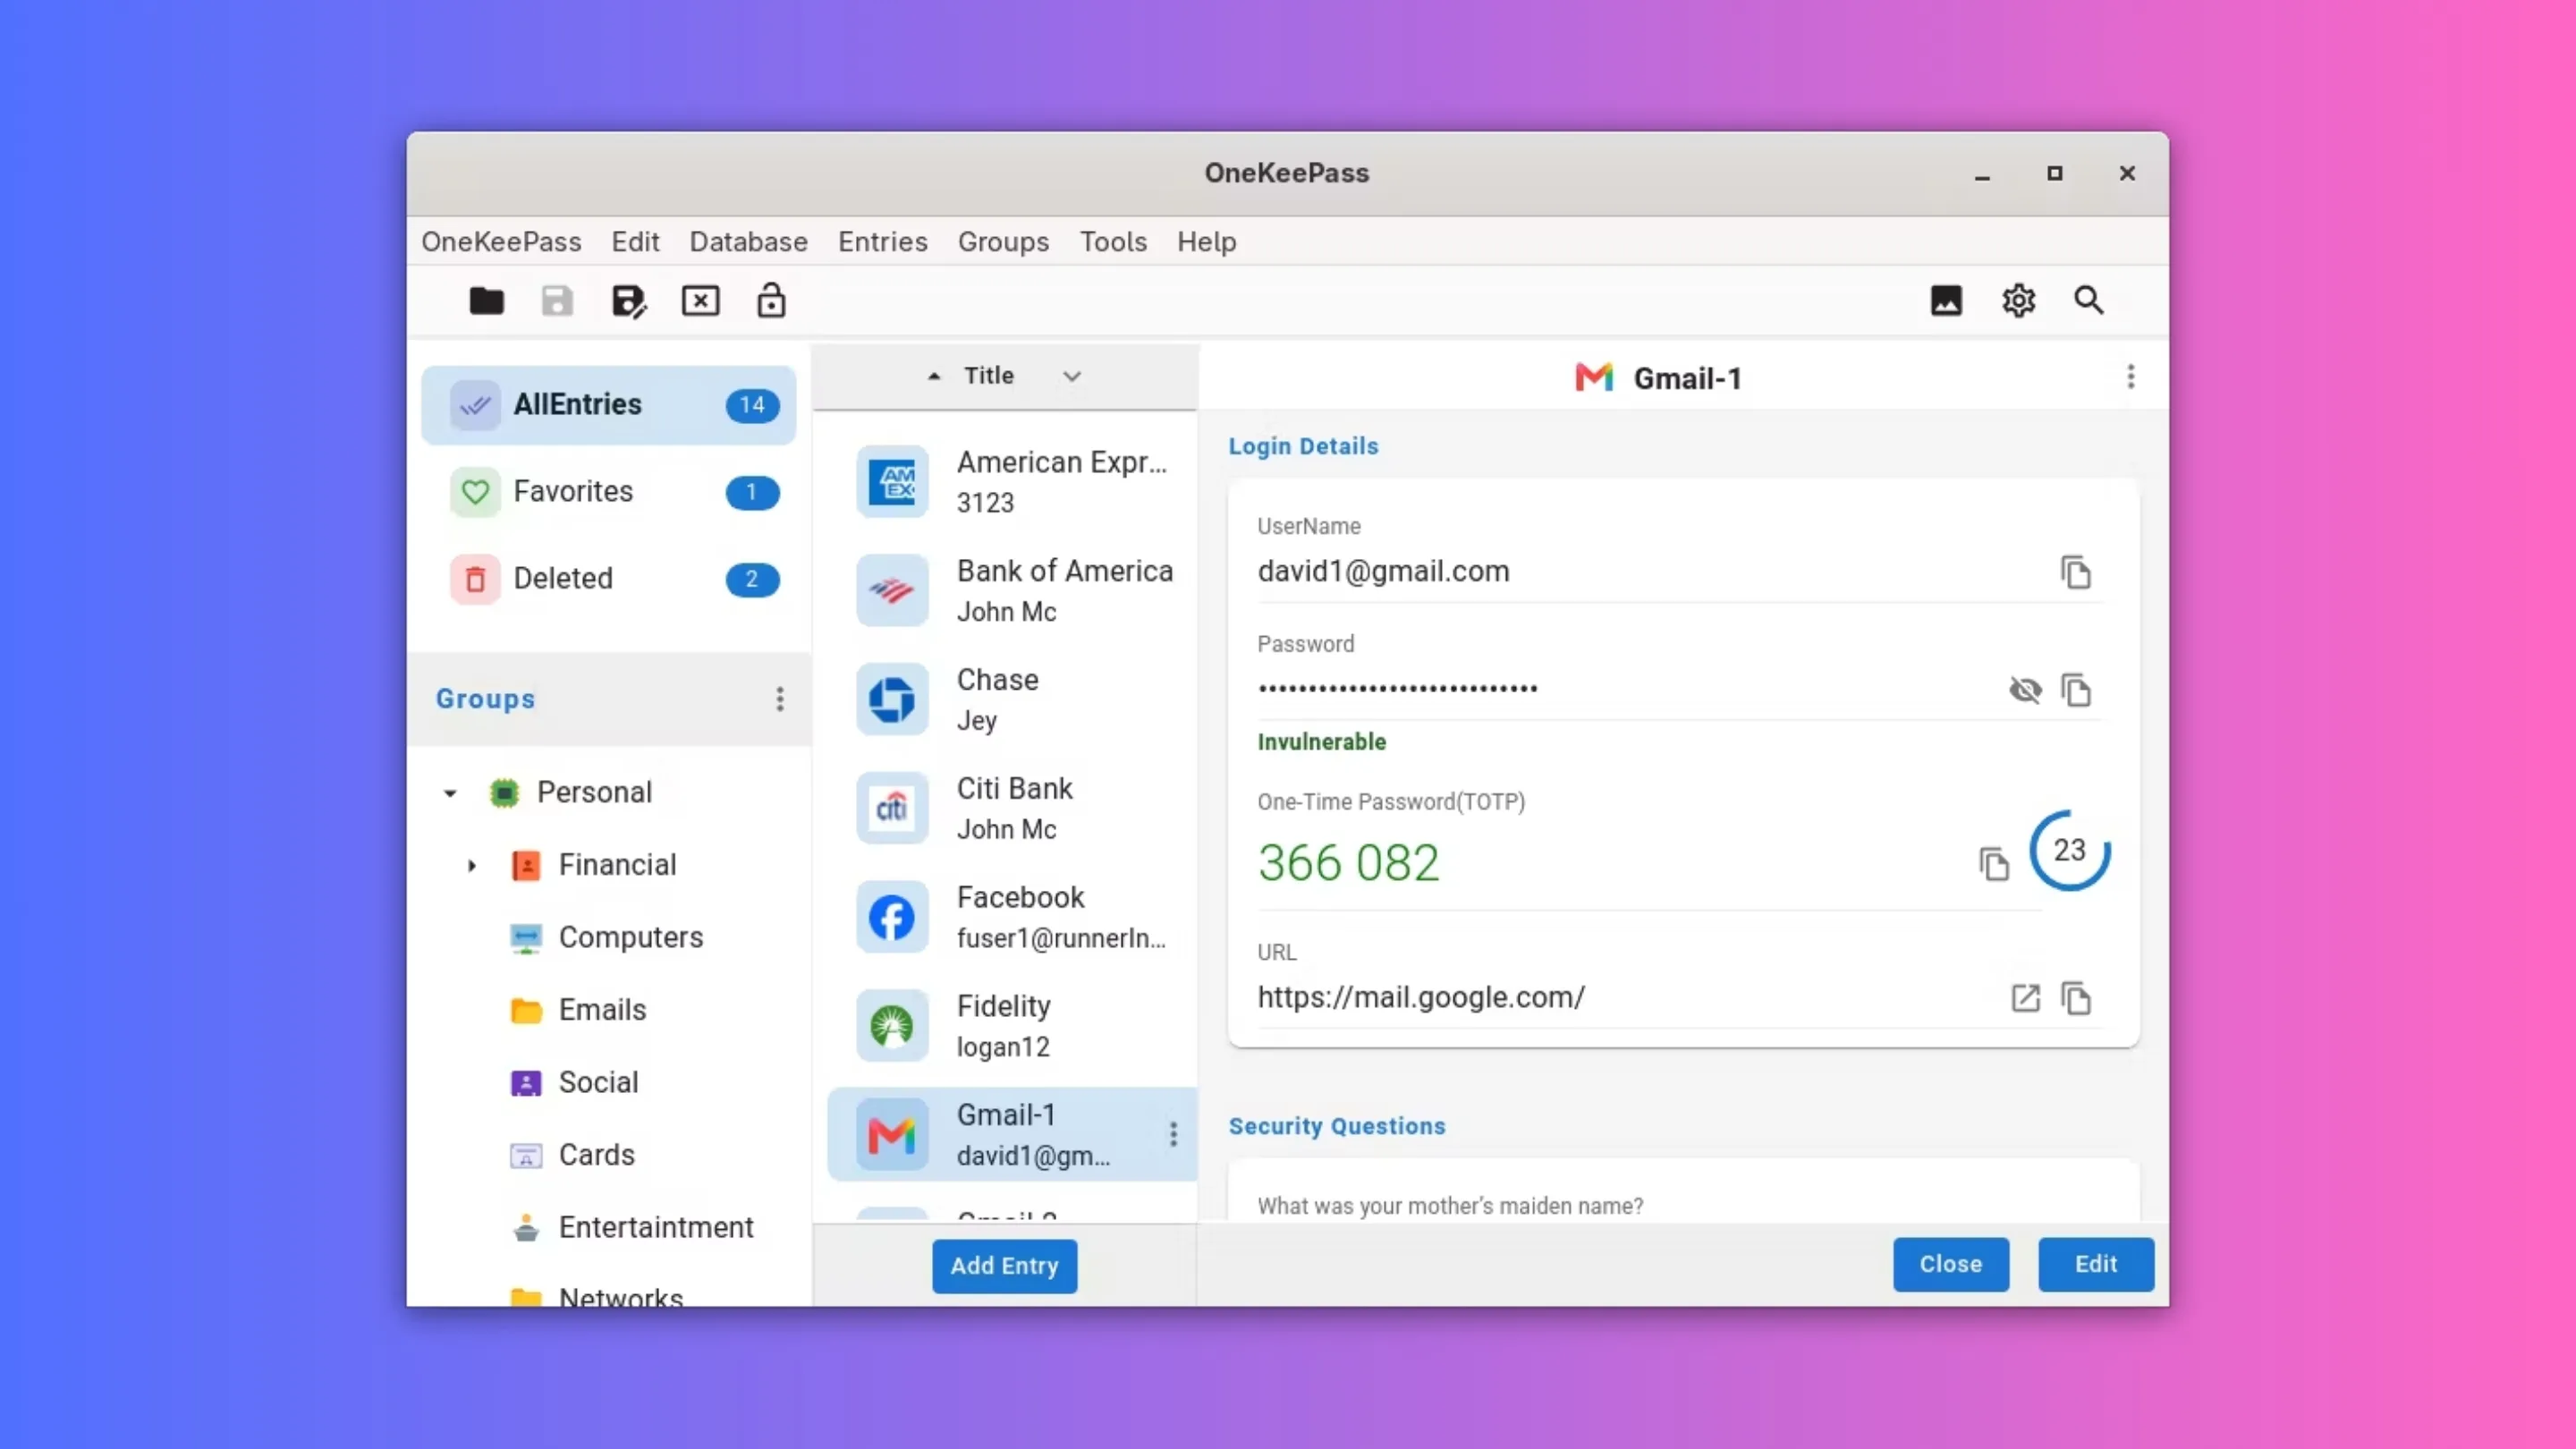Click the Deleted trash icon
Viewport: 2576px width, 1449px height.
coord(475,579)
